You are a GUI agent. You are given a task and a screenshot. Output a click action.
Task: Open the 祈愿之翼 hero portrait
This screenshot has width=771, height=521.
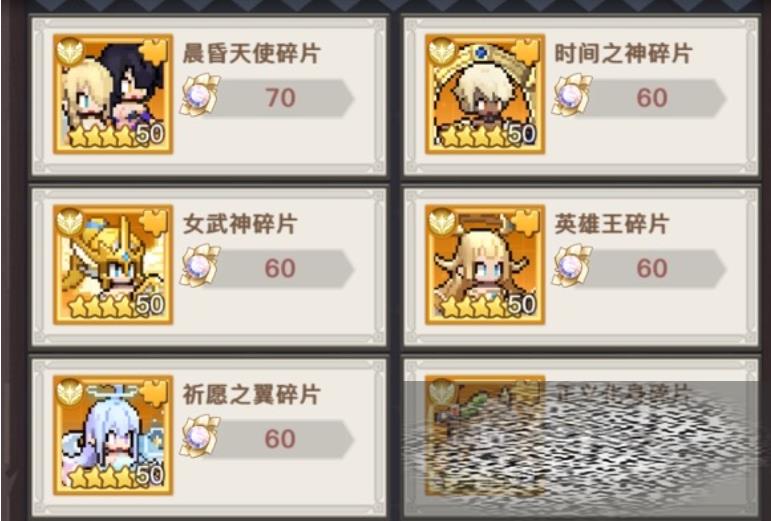click(113, 435)
